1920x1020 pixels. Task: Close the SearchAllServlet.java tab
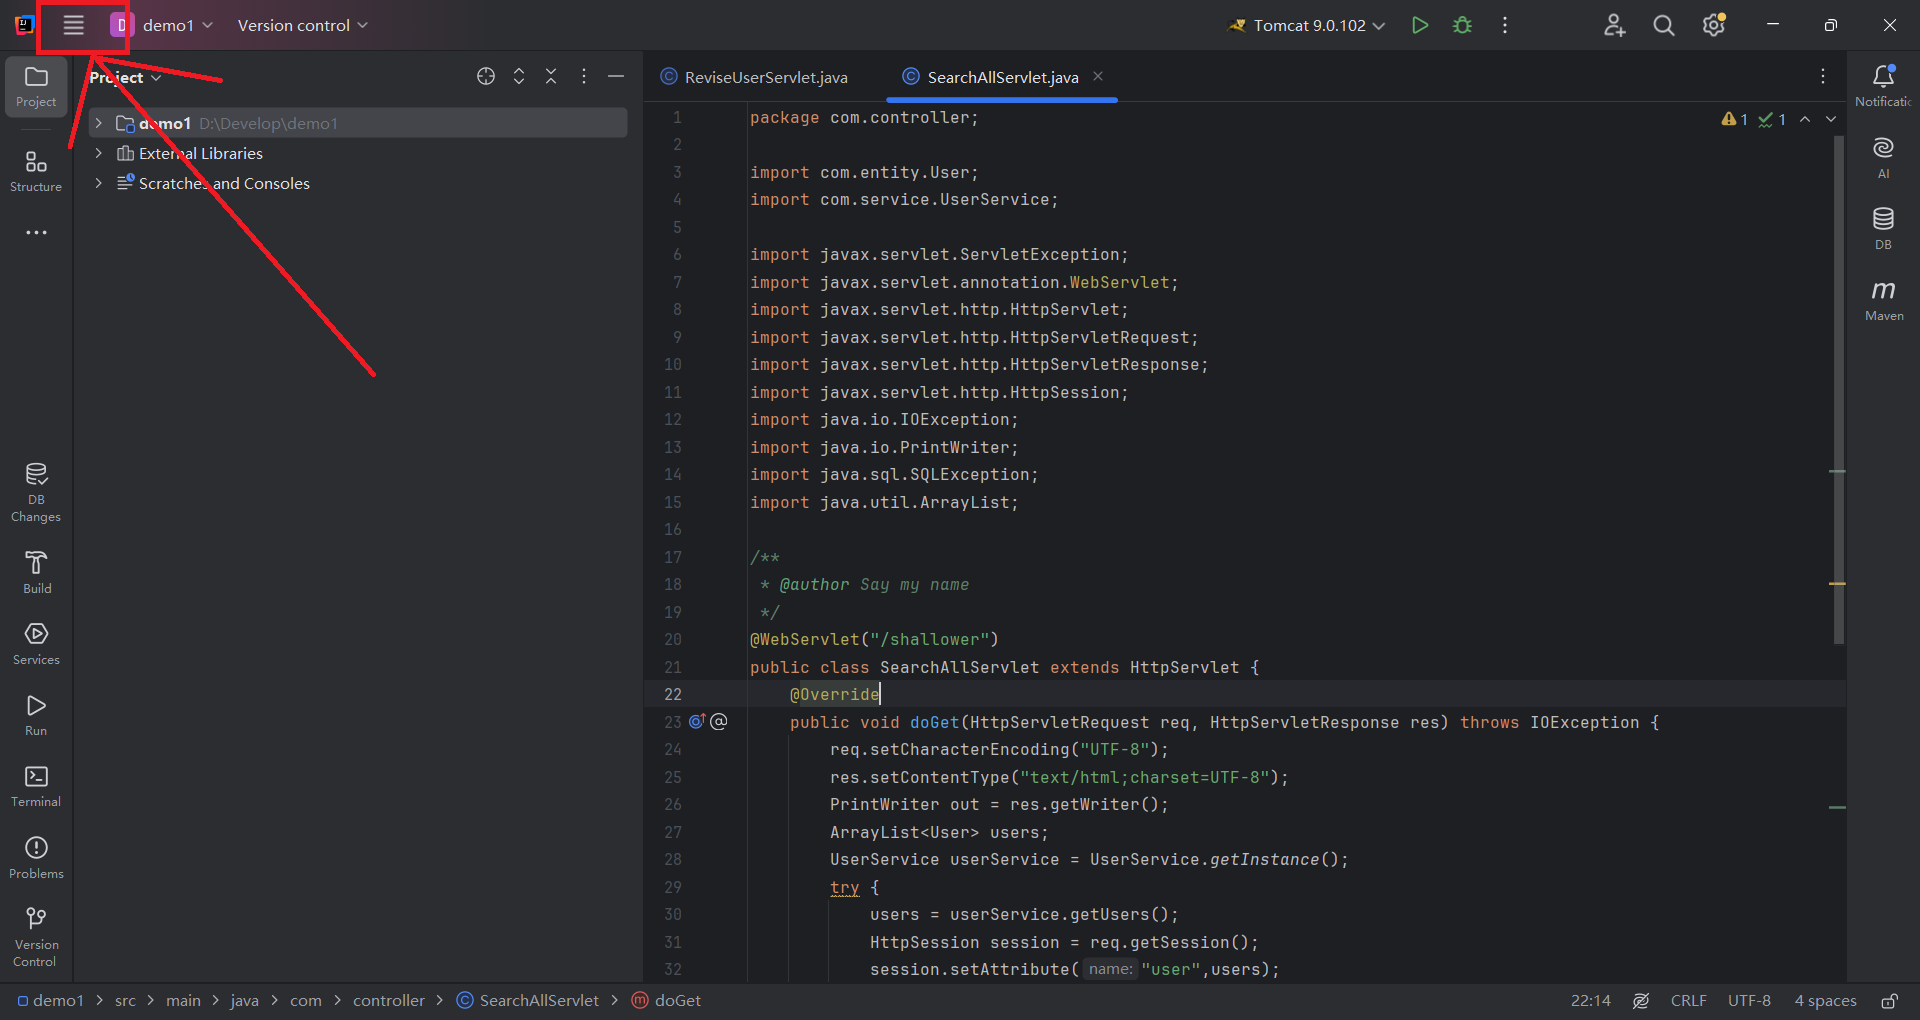[1098, 76]
